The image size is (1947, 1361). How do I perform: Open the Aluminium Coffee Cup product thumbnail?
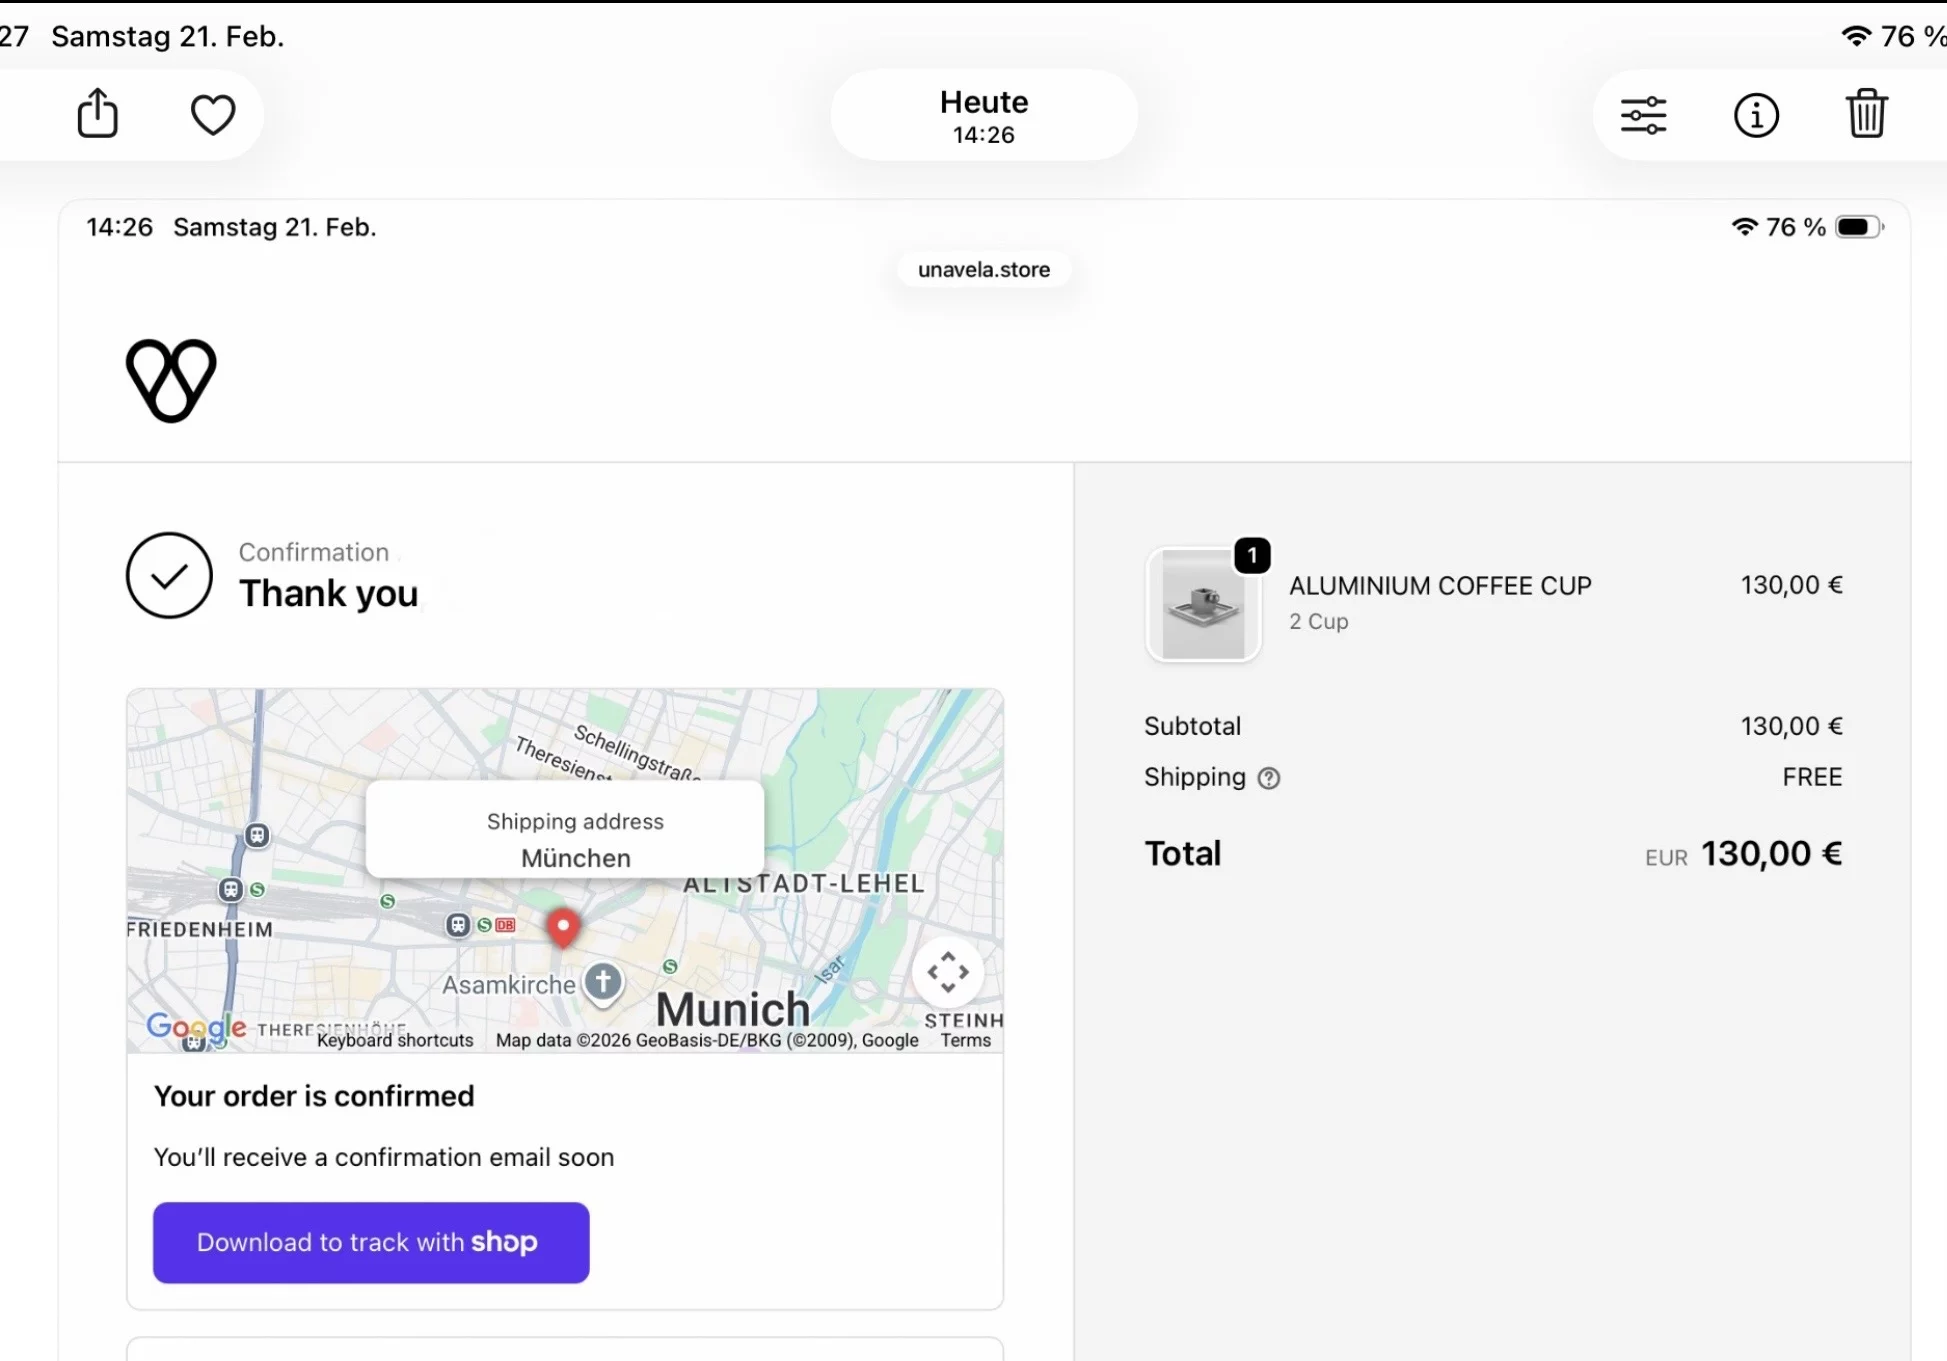1203,604
